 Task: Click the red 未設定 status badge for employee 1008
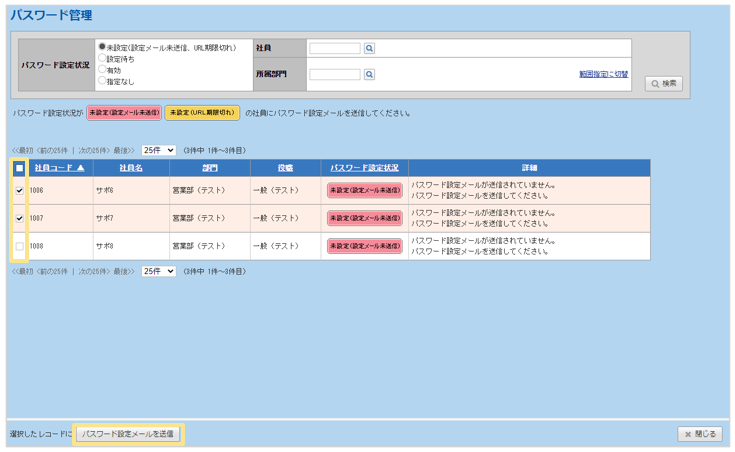click(x=364, y=245)
